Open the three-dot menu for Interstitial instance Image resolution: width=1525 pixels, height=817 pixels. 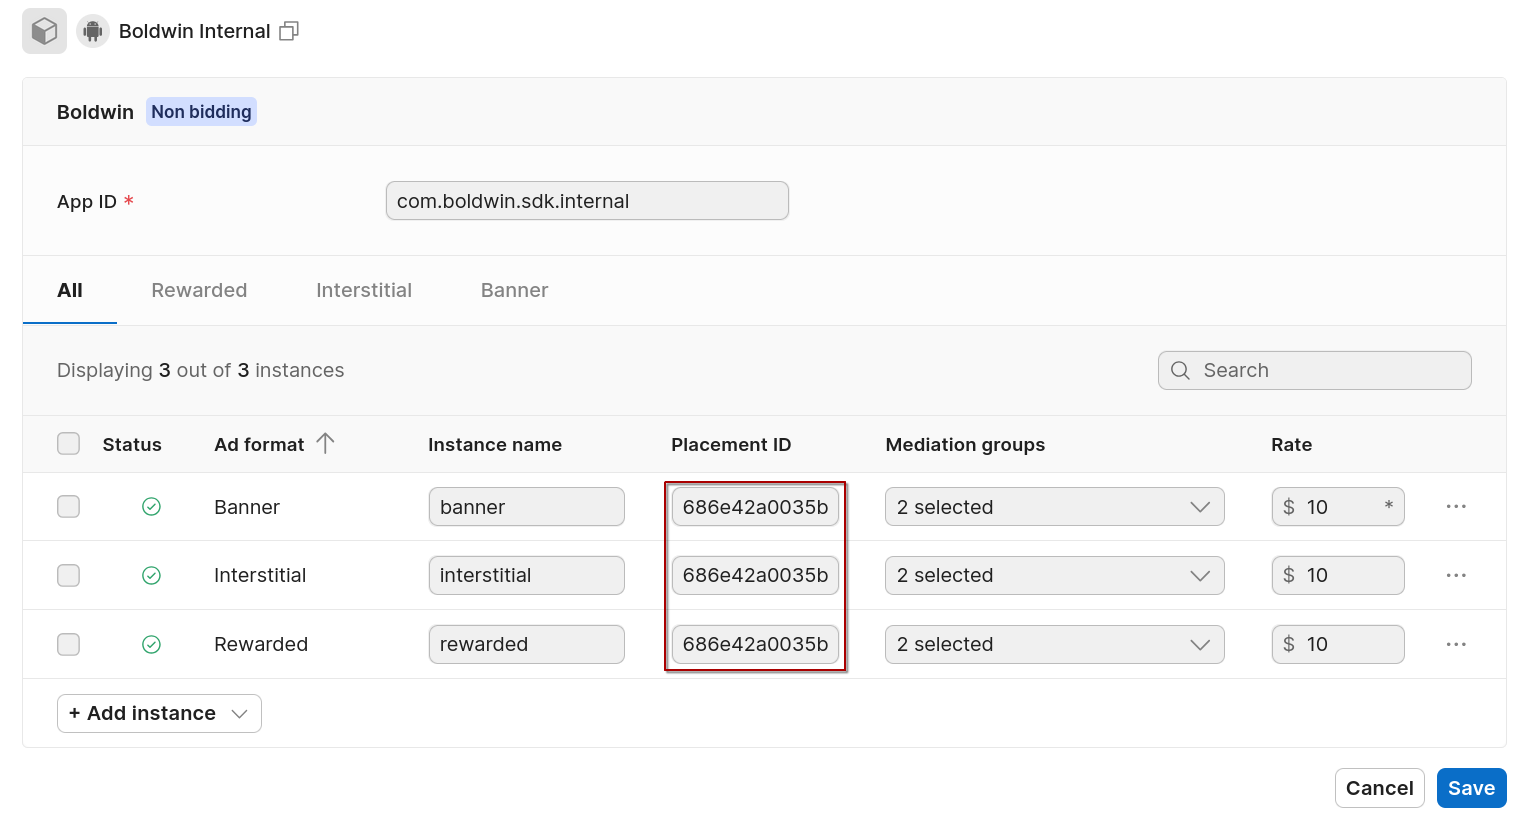click(x=1456, y=575)
